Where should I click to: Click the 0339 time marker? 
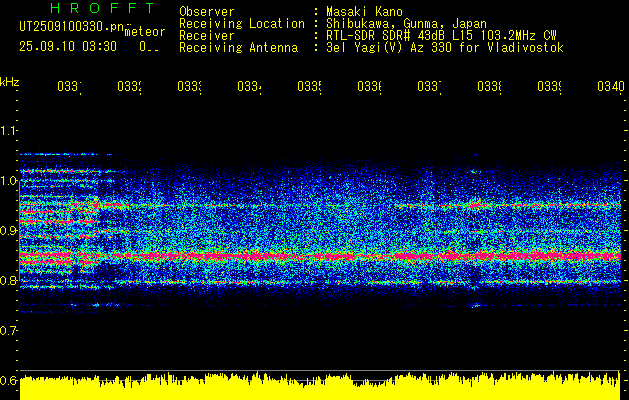[550, 86]
